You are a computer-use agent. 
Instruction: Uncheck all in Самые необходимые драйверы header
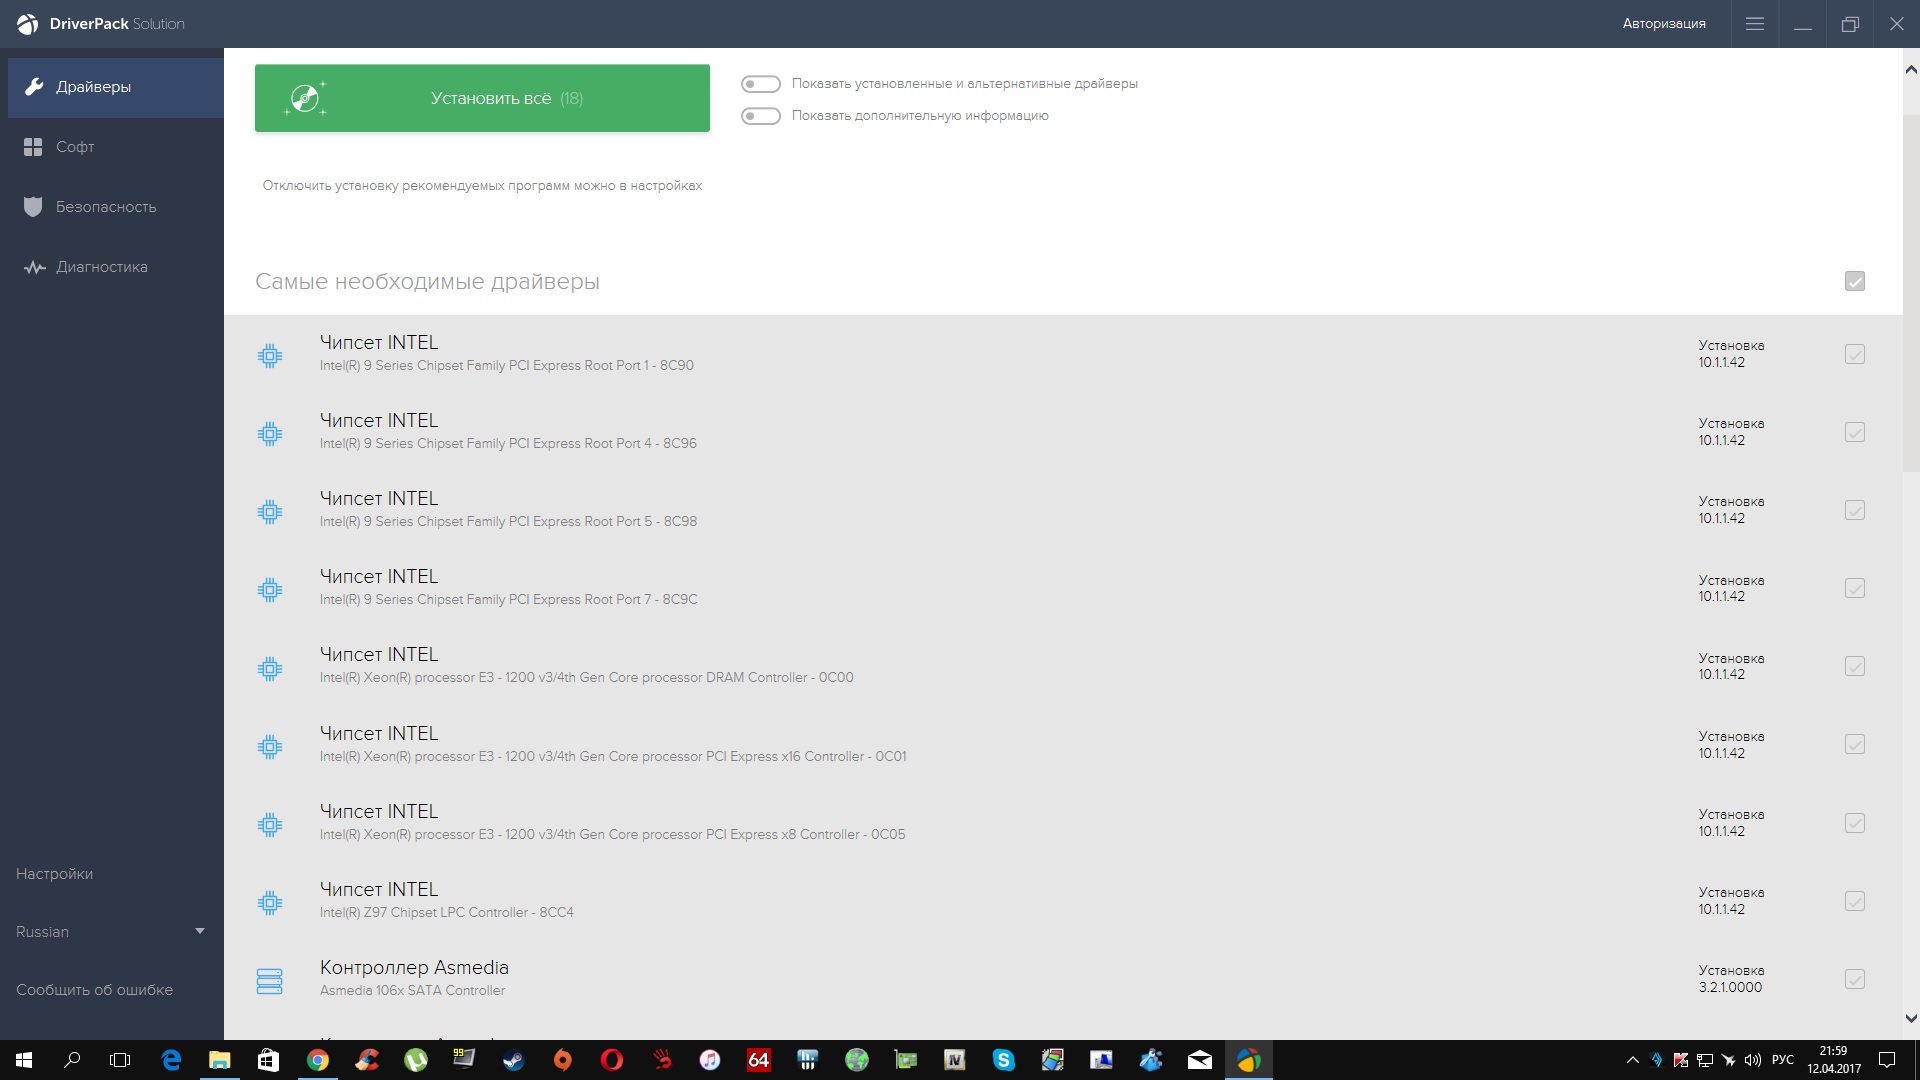[1854, 282]
